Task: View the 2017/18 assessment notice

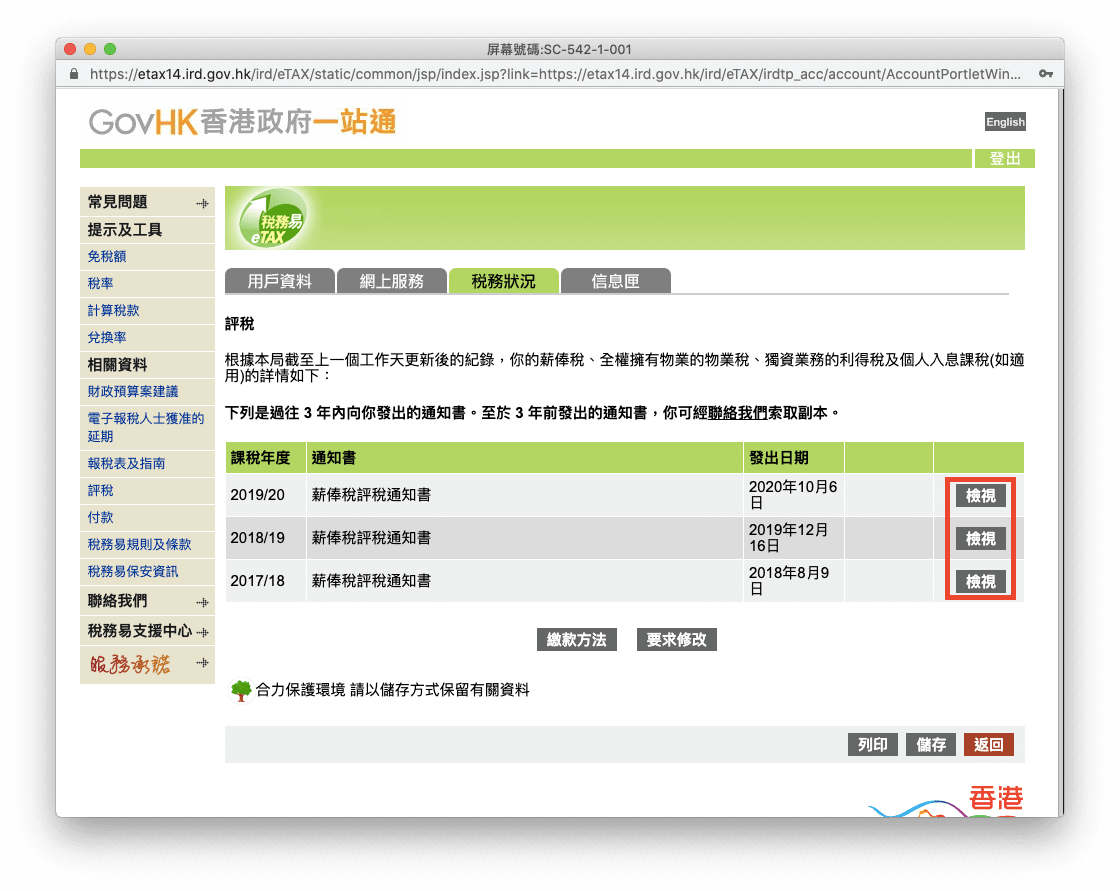Action: click(980, 581)
